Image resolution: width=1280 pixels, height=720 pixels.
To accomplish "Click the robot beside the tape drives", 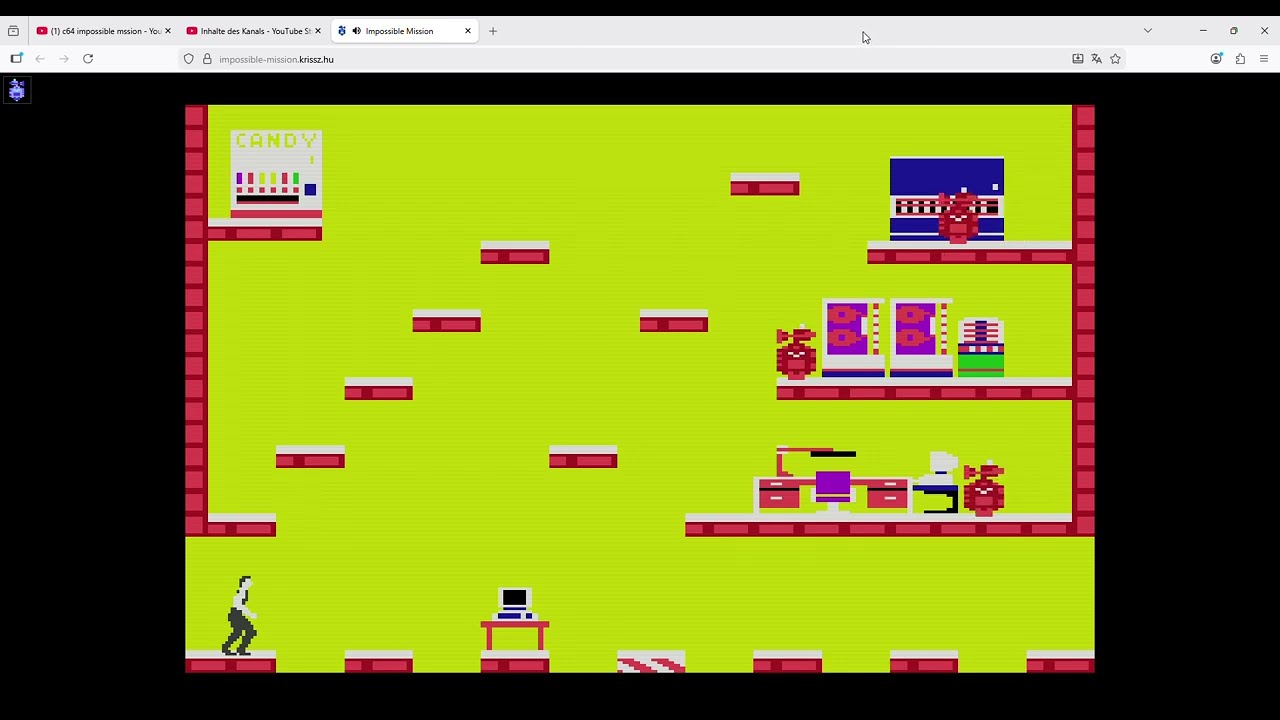I will [x=796, y=353].
